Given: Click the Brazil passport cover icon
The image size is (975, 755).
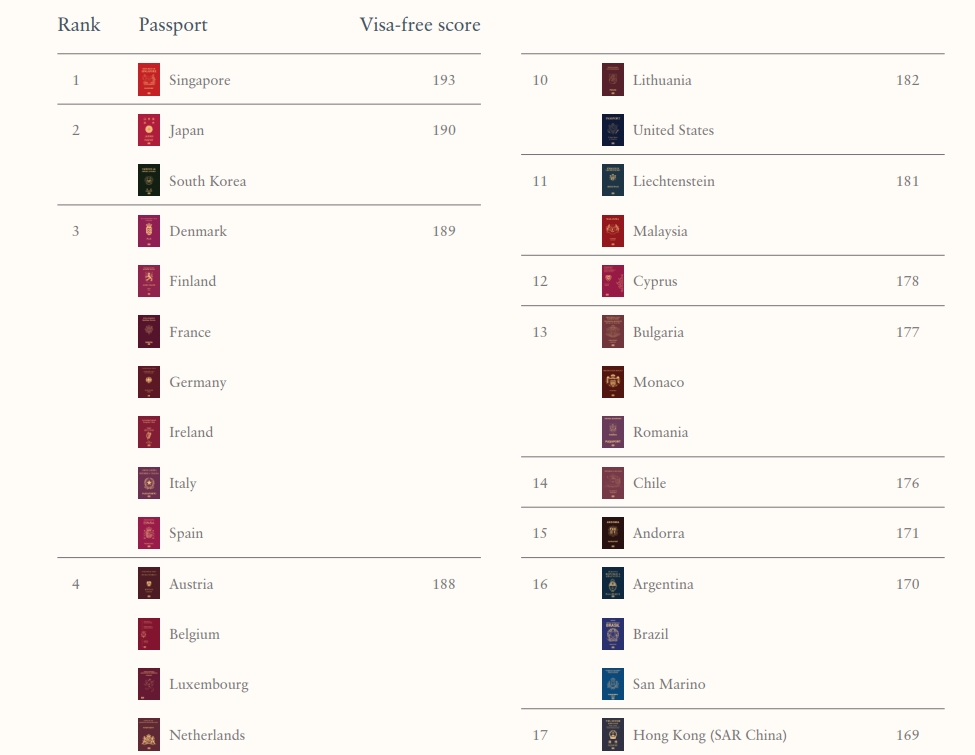Looking at the screenshot, I should [x=613, y=634].
